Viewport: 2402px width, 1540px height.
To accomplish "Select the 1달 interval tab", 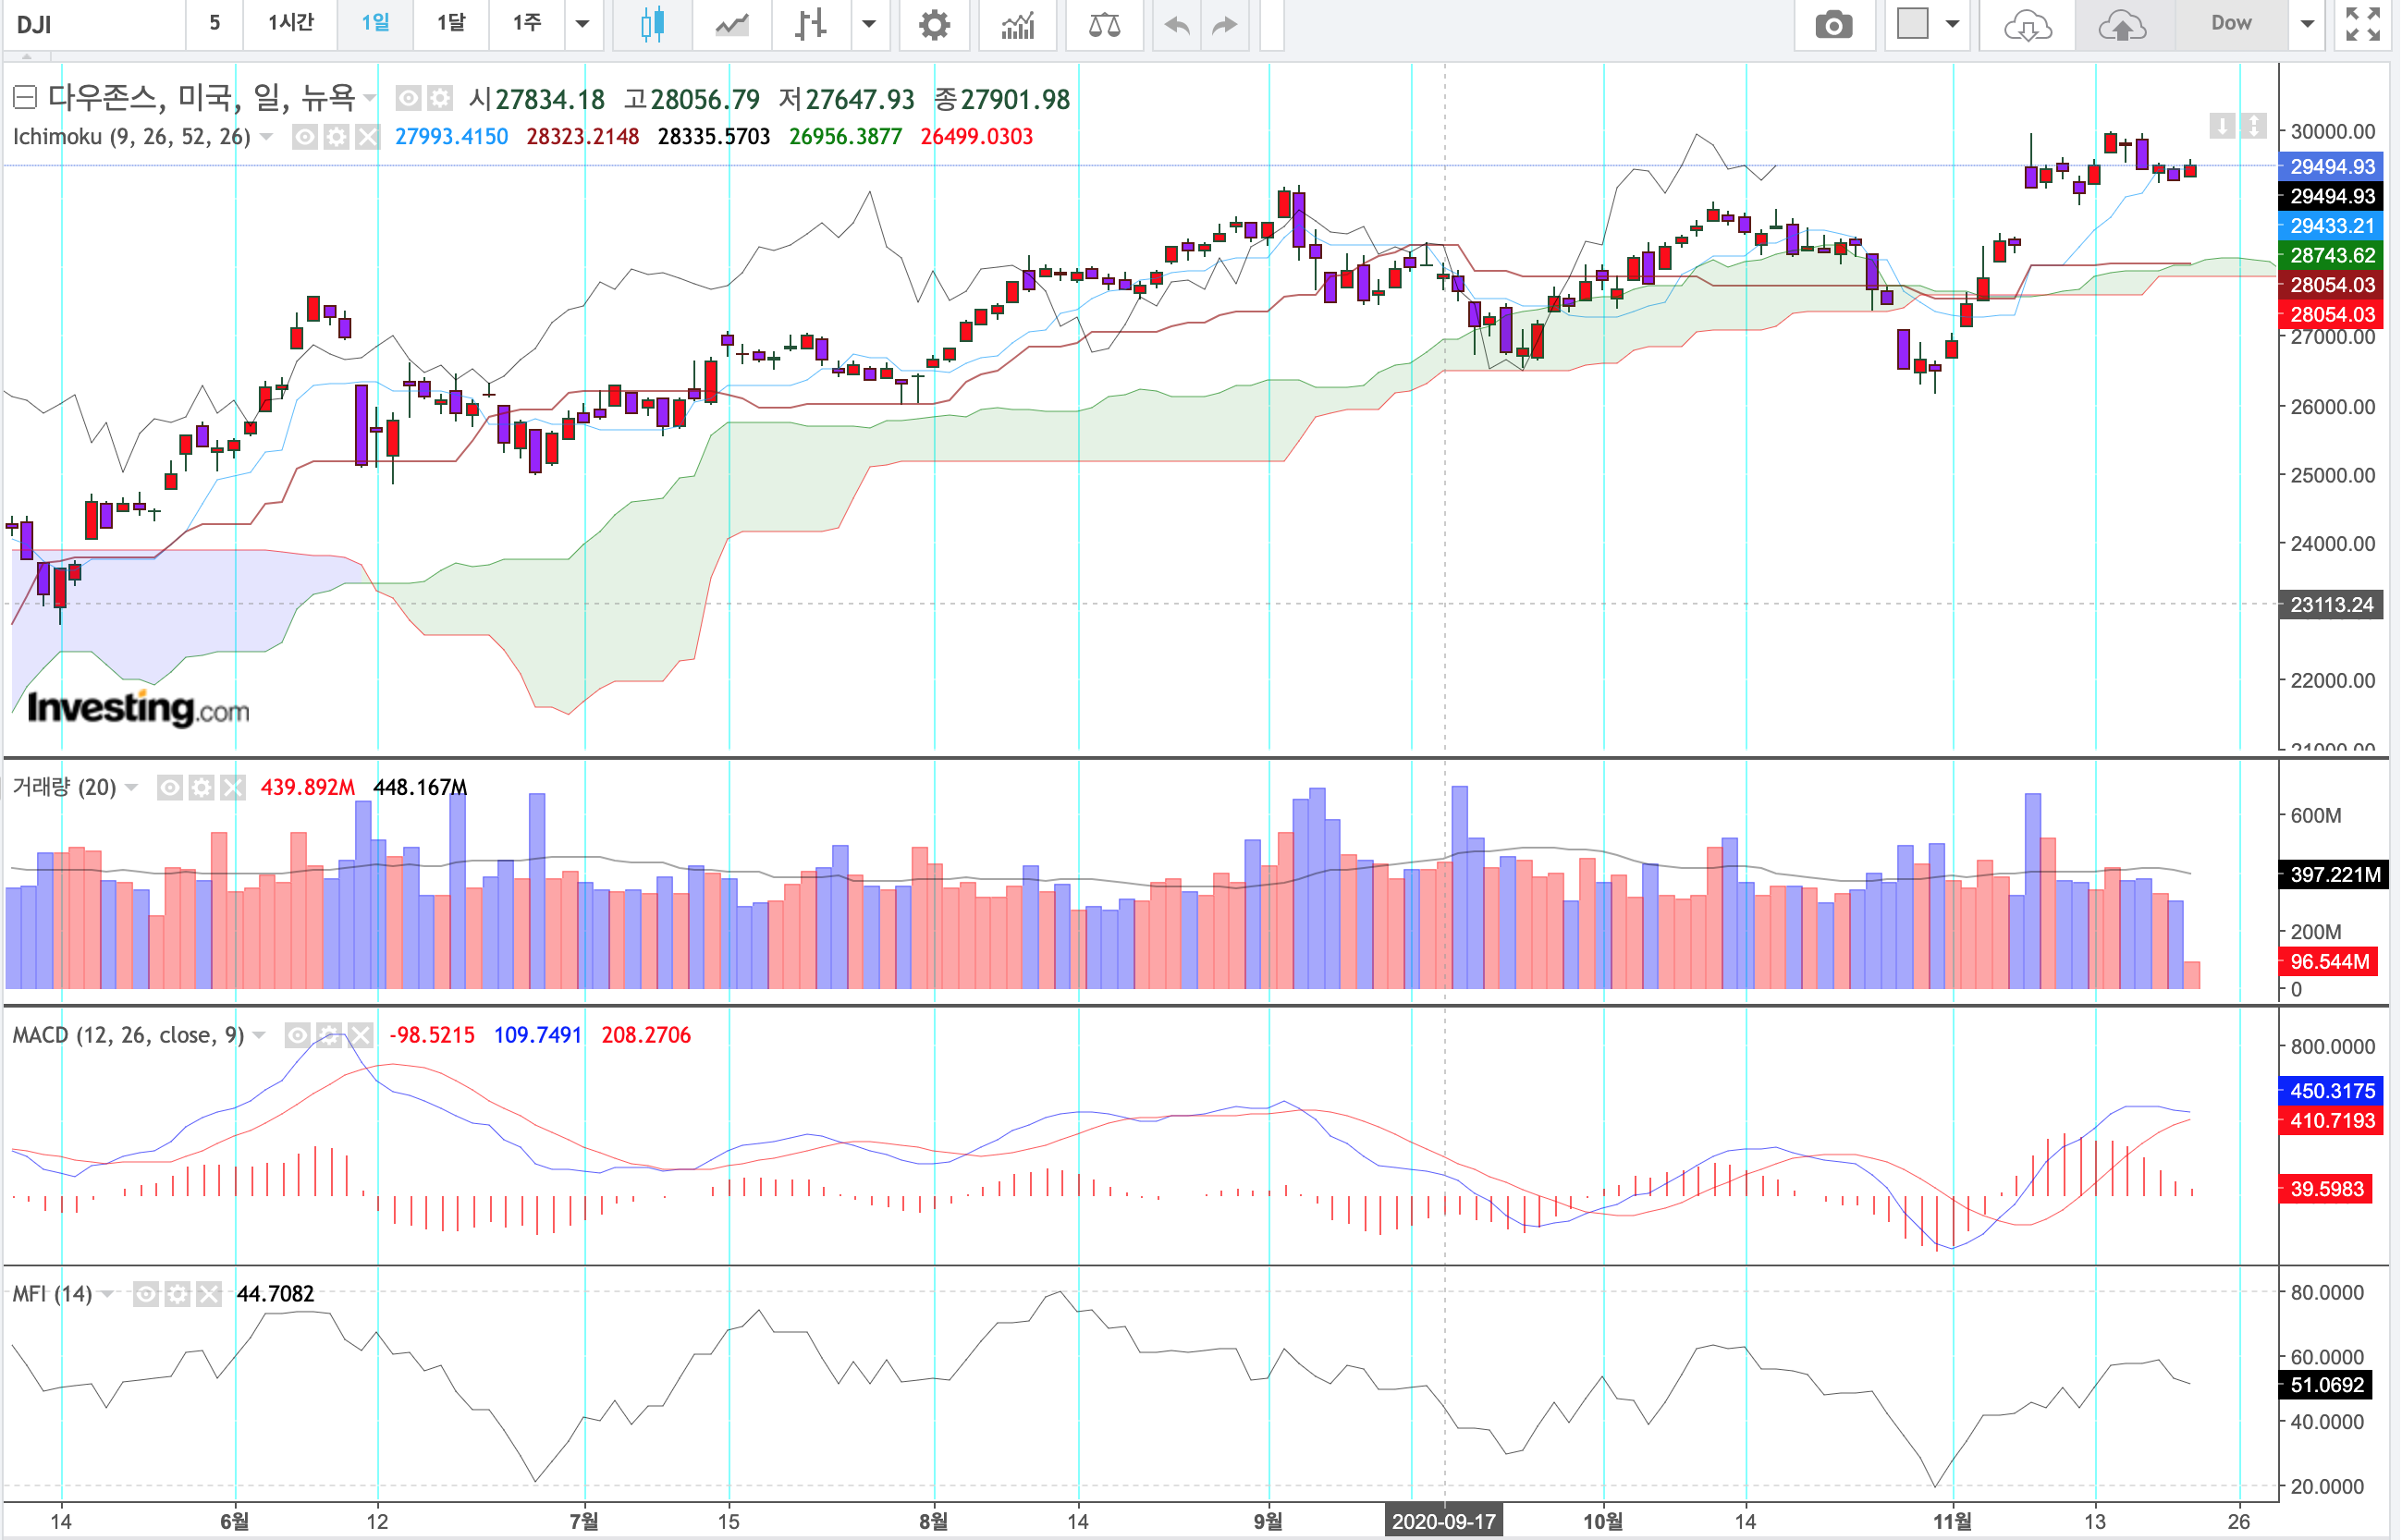I will click(451, 23).
